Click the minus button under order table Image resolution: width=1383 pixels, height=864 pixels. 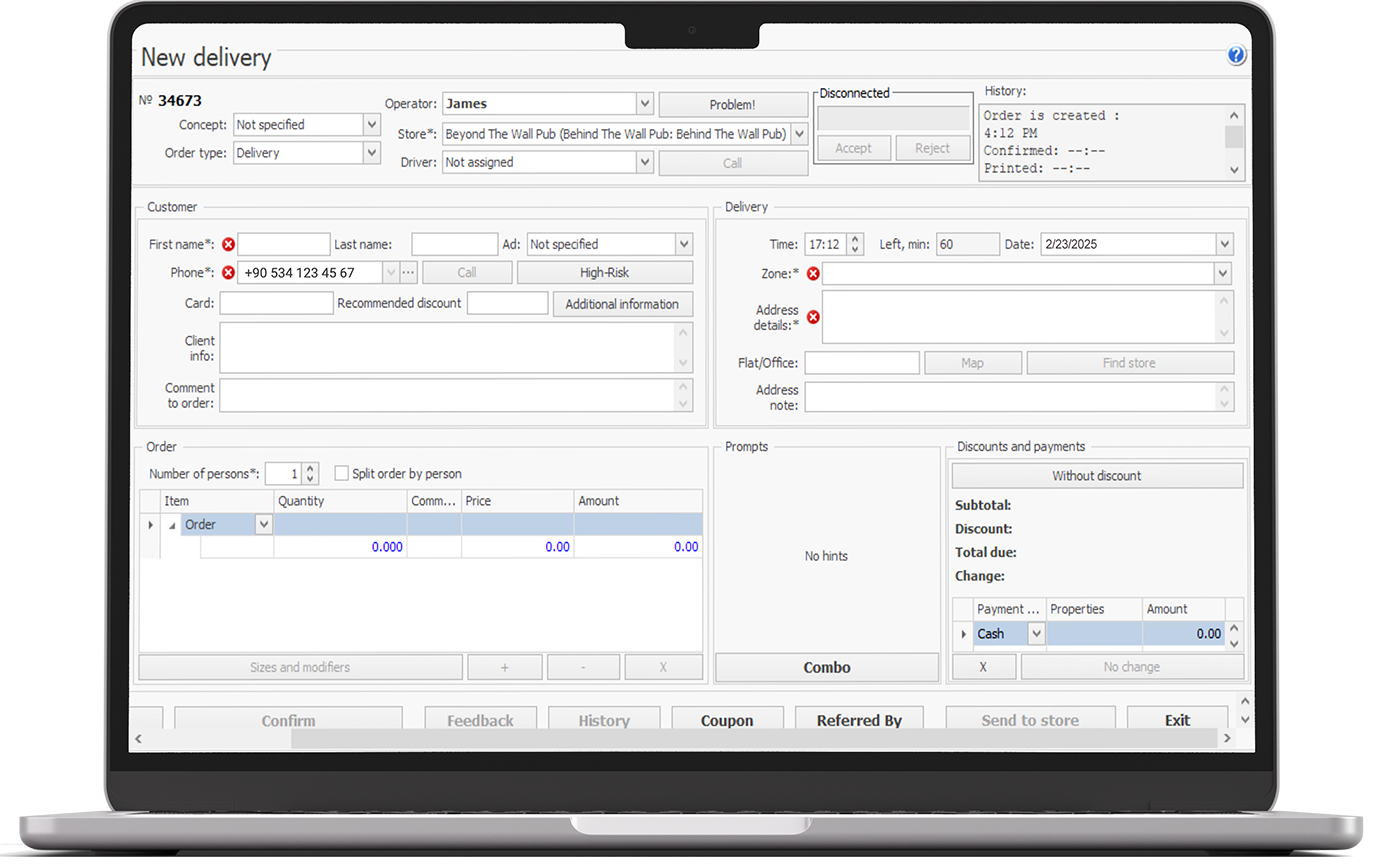(x=583, y=667)
